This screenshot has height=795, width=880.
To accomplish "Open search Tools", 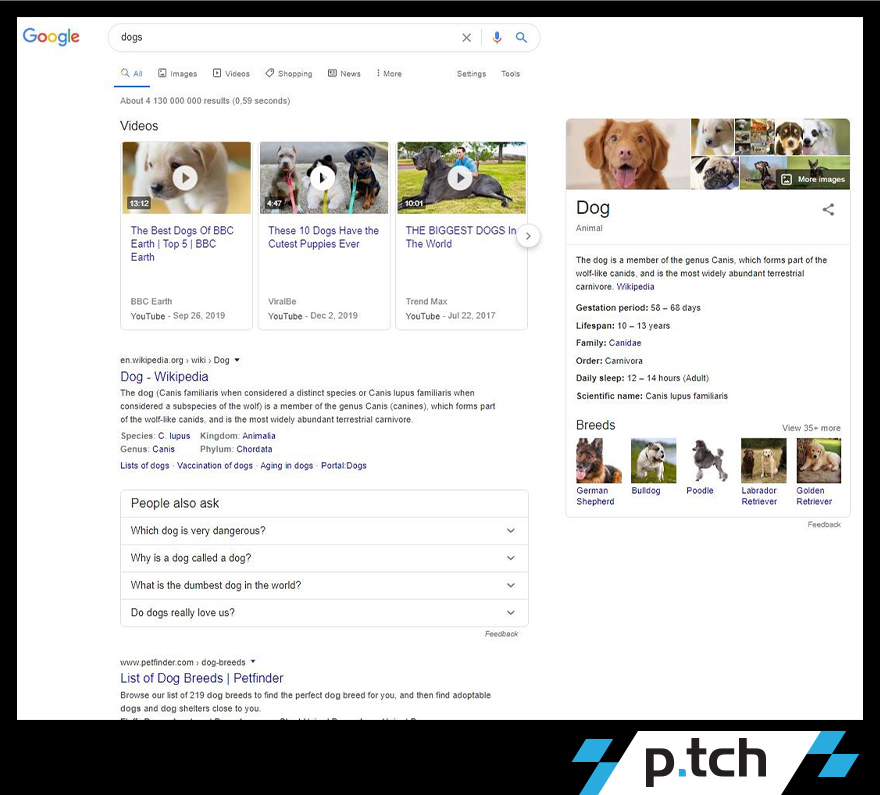I will pos(511,73).
